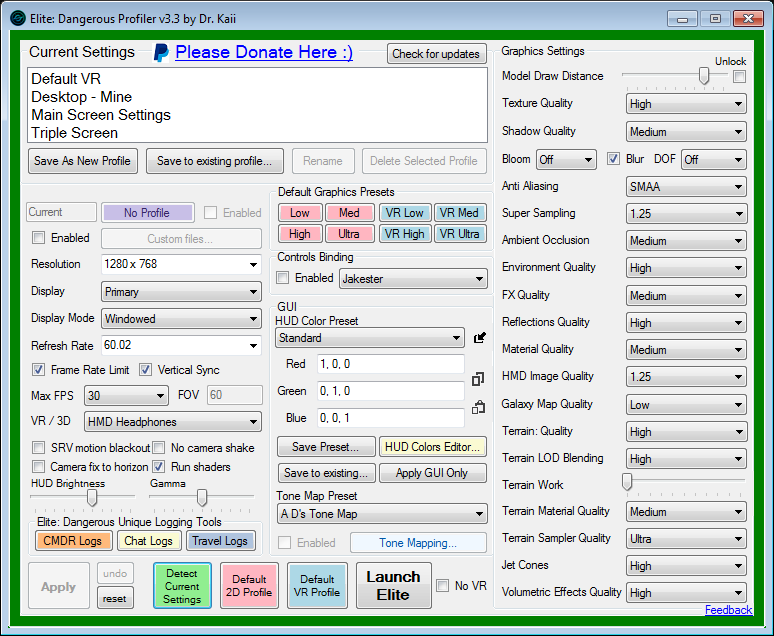Select the Default VR profile entry

tap(66, 79)
